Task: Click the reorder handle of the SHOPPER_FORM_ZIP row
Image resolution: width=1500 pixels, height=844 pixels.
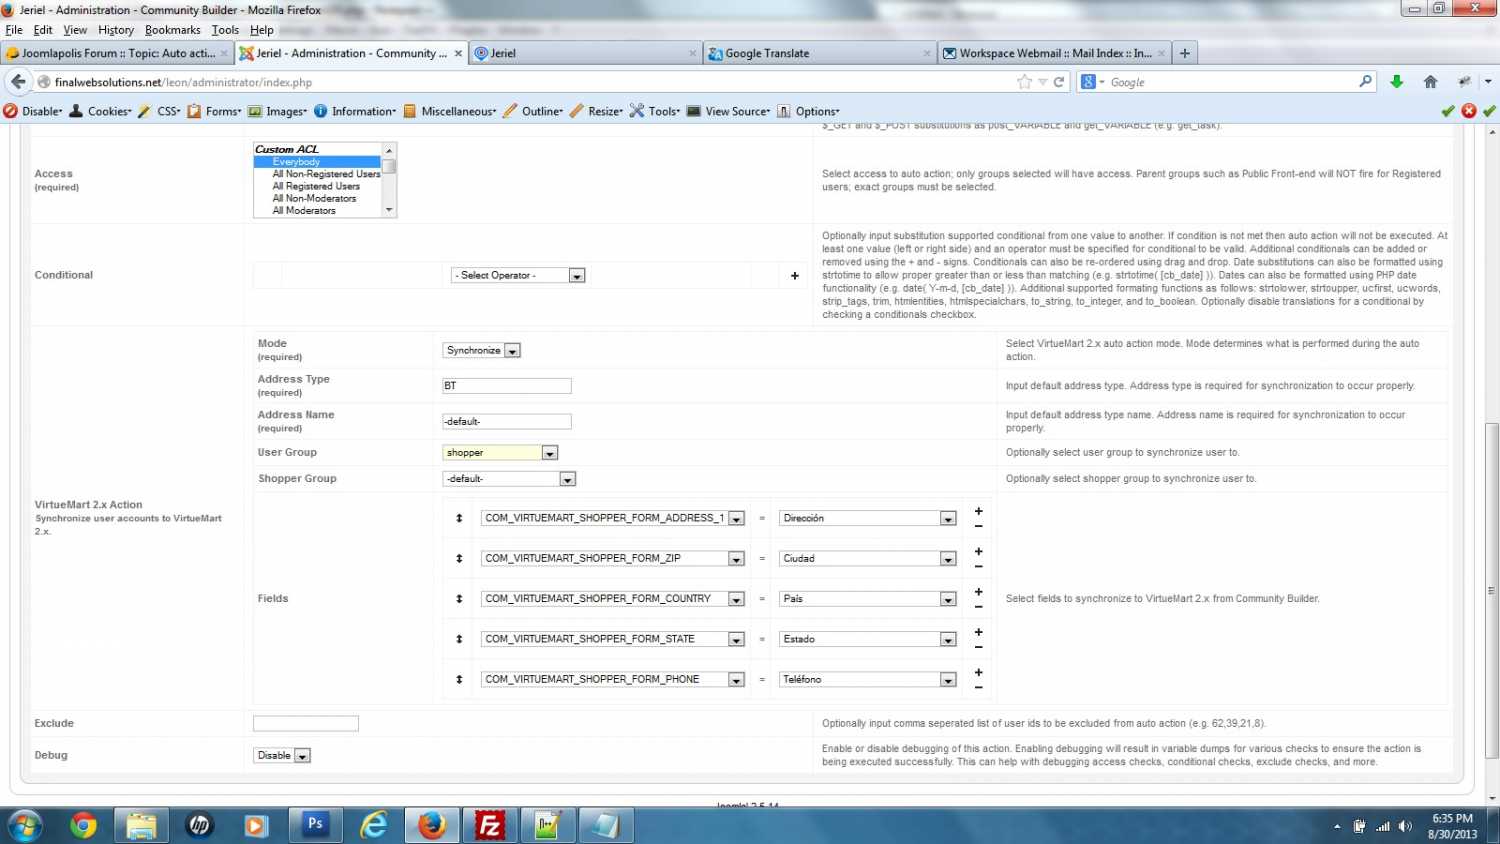Action: (x=459, y=558)
